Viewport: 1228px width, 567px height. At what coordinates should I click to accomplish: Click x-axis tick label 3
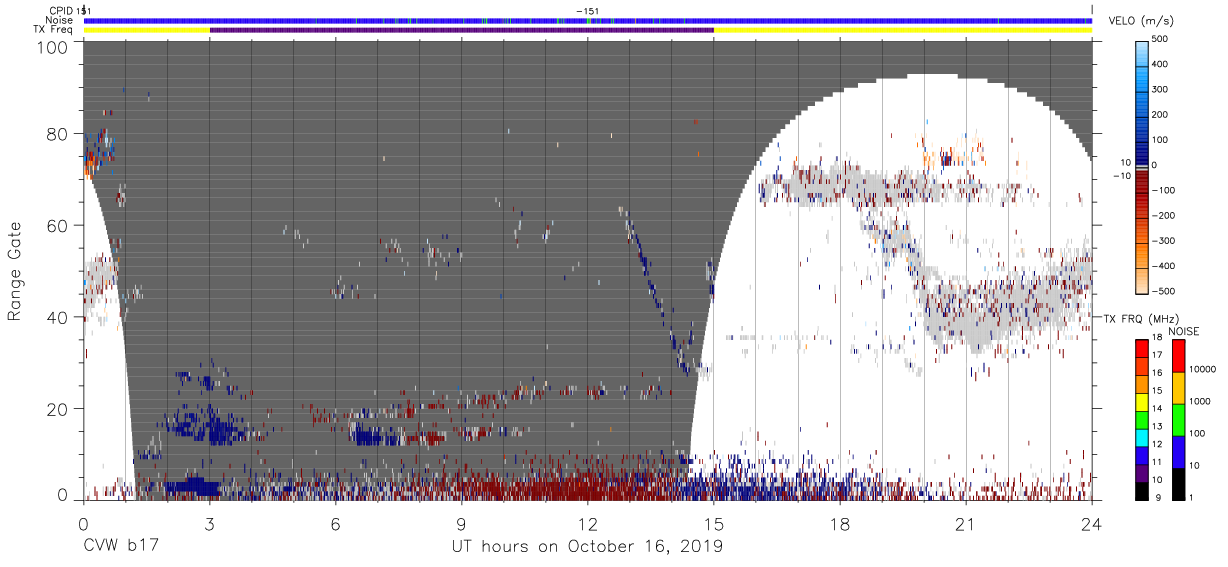209,525
